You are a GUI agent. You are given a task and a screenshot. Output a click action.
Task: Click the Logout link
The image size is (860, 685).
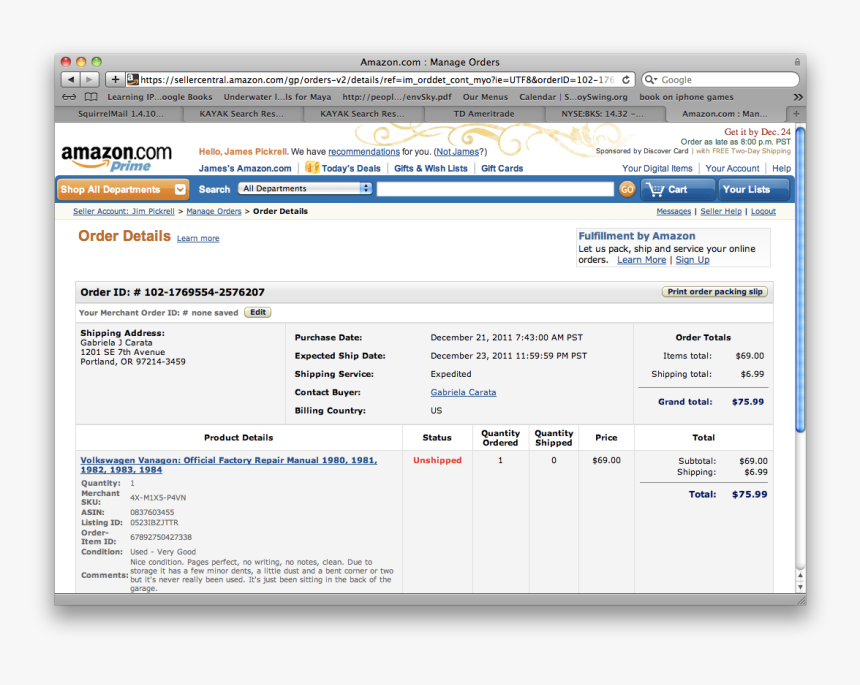[763, 211]
